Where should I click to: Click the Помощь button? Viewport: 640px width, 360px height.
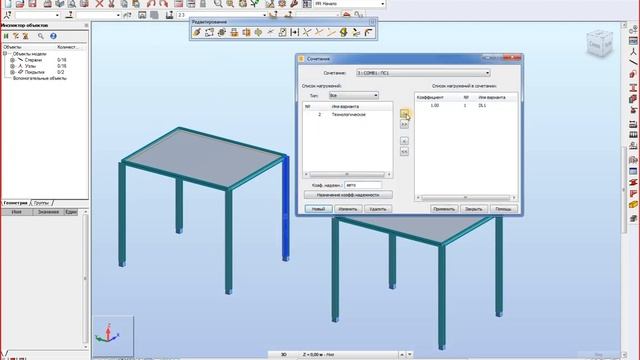point(504,209)
